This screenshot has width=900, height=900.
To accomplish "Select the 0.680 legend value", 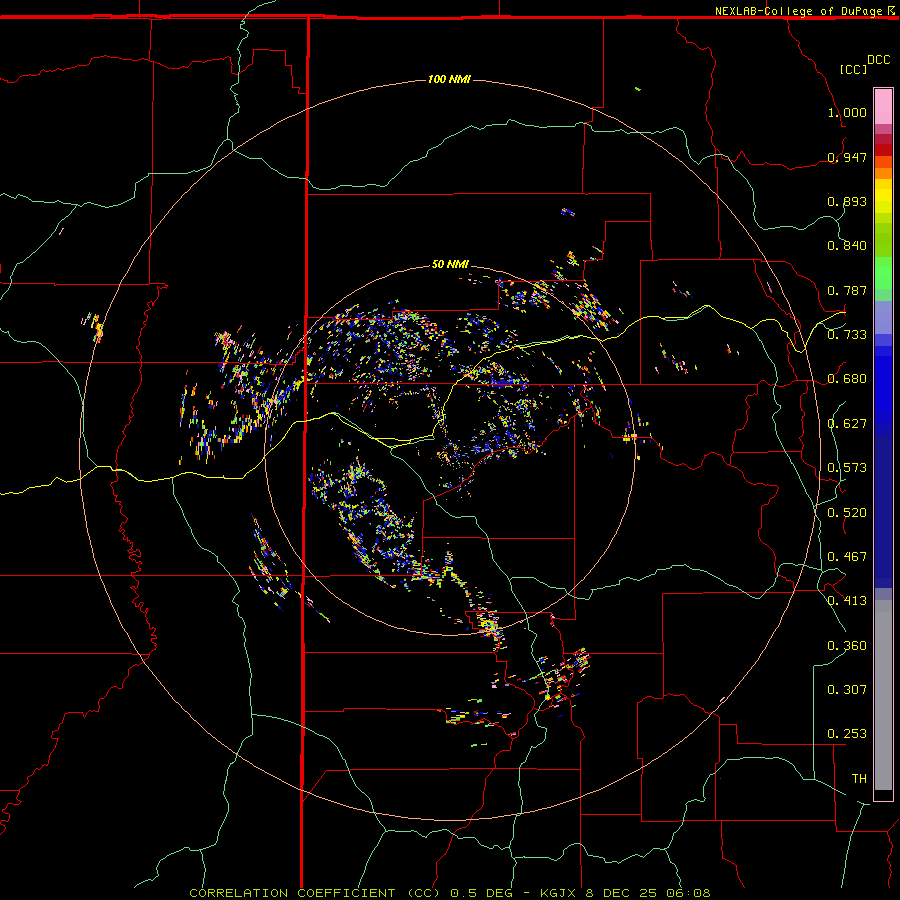I will (x=847, y=379).
